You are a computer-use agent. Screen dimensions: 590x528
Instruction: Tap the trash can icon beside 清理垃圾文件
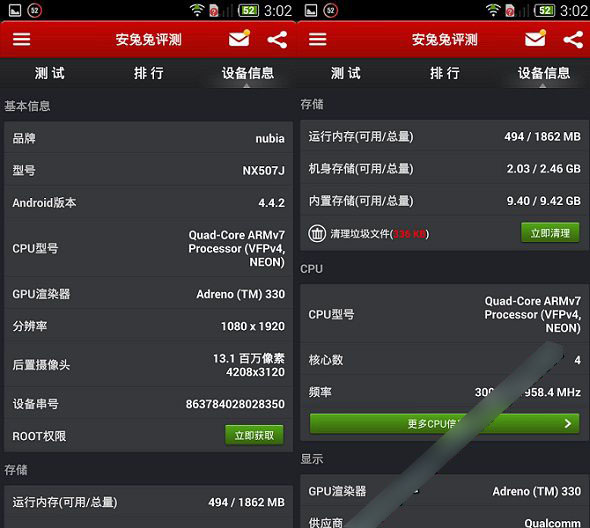317,233
